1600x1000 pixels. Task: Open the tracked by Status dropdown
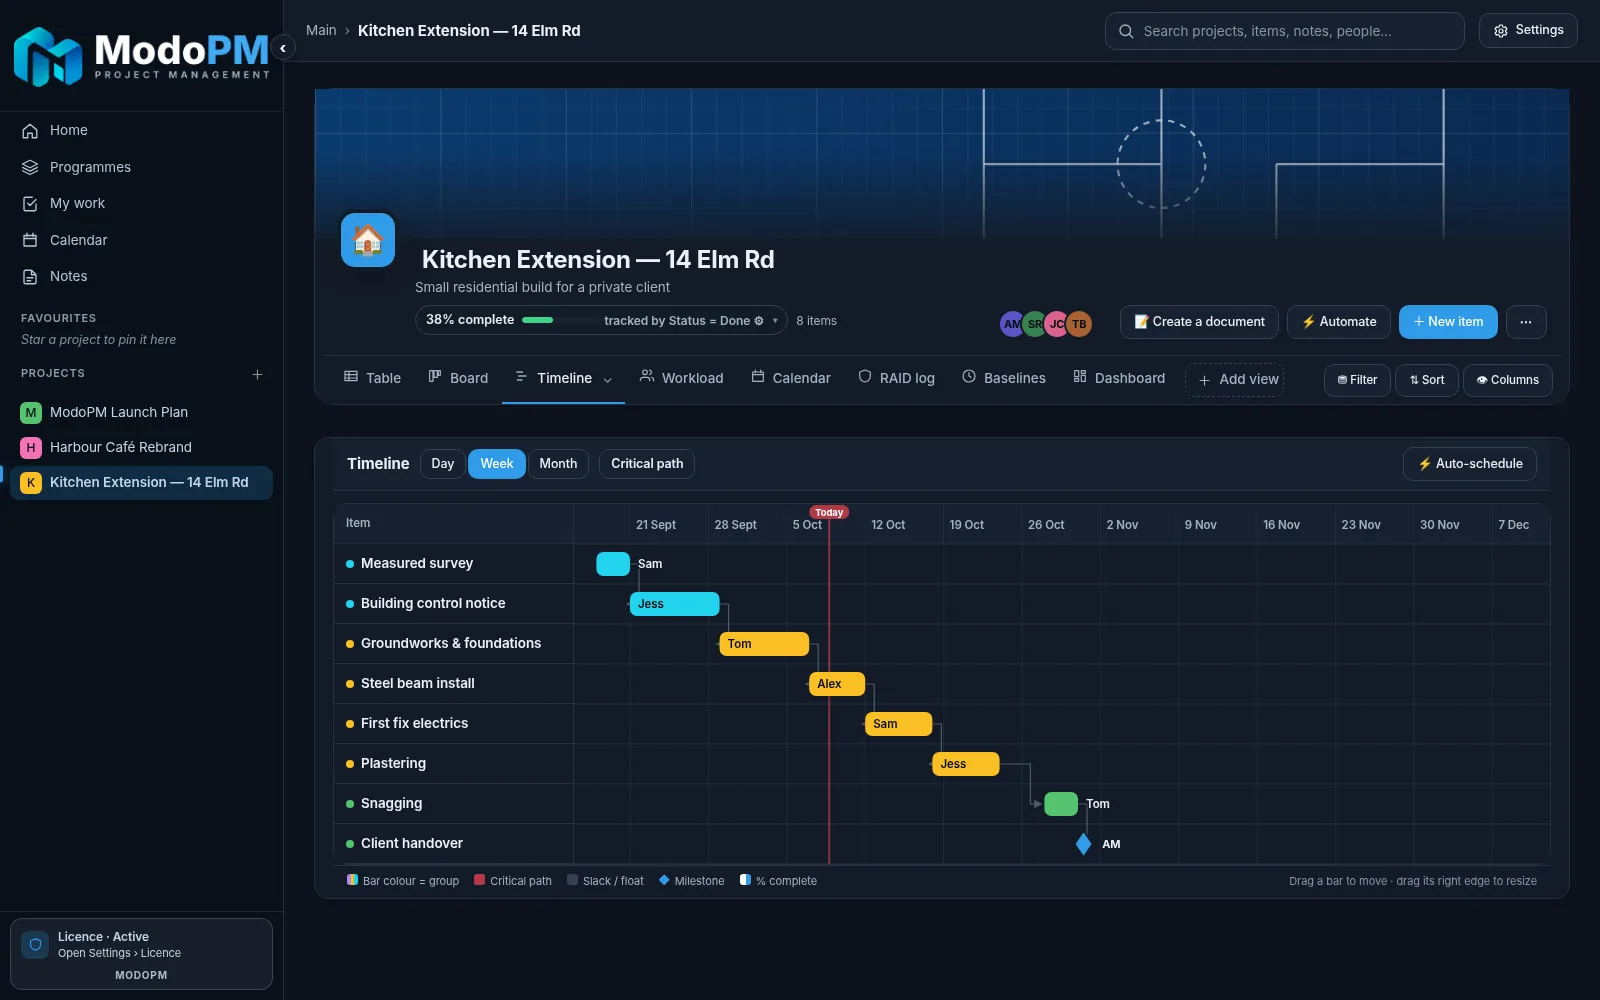click(693, 321)
